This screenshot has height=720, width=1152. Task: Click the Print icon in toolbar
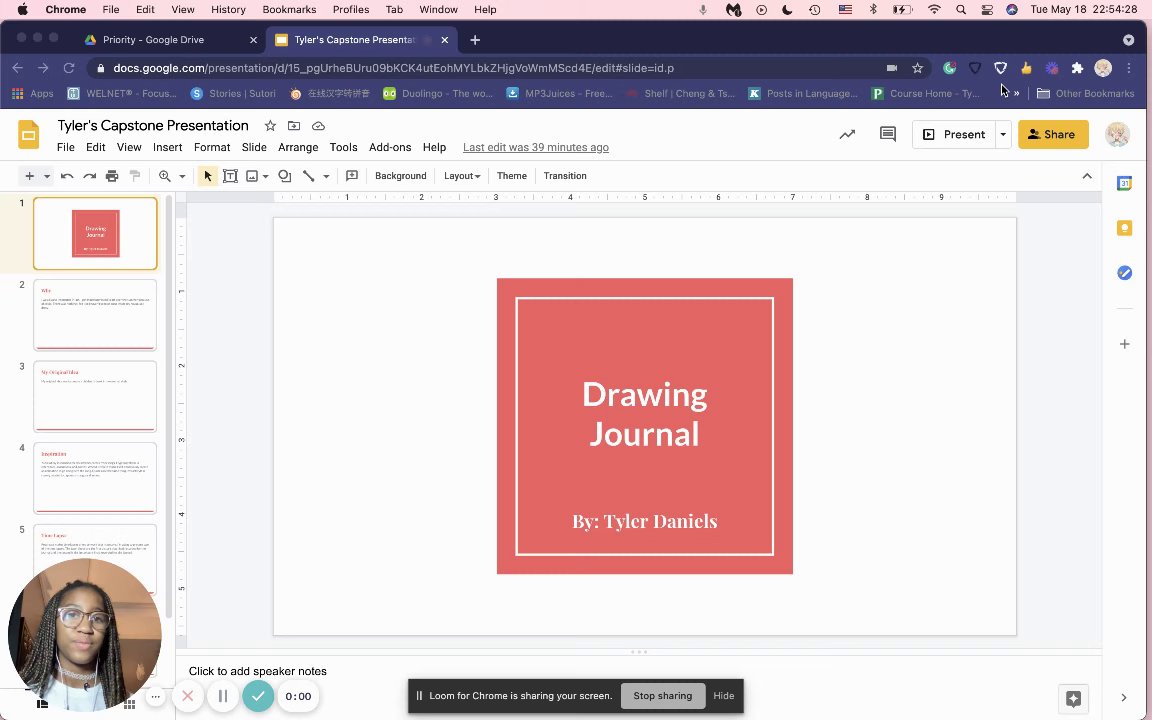112,176
